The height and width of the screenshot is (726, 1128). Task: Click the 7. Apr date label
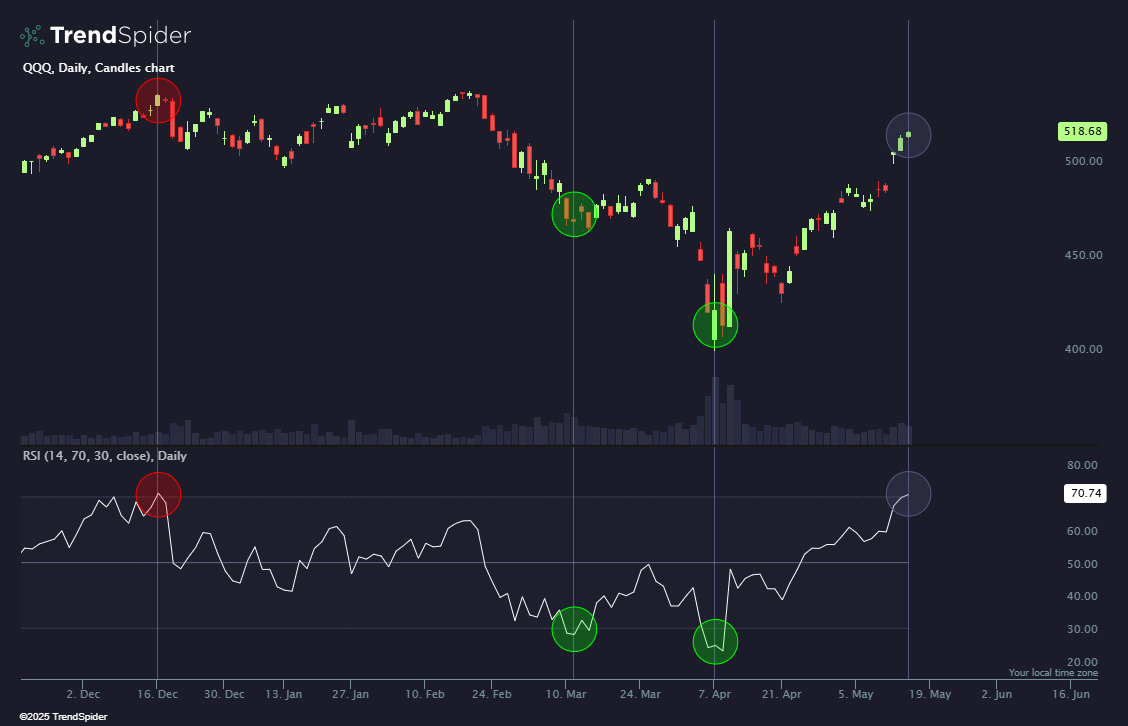(714, 694)
